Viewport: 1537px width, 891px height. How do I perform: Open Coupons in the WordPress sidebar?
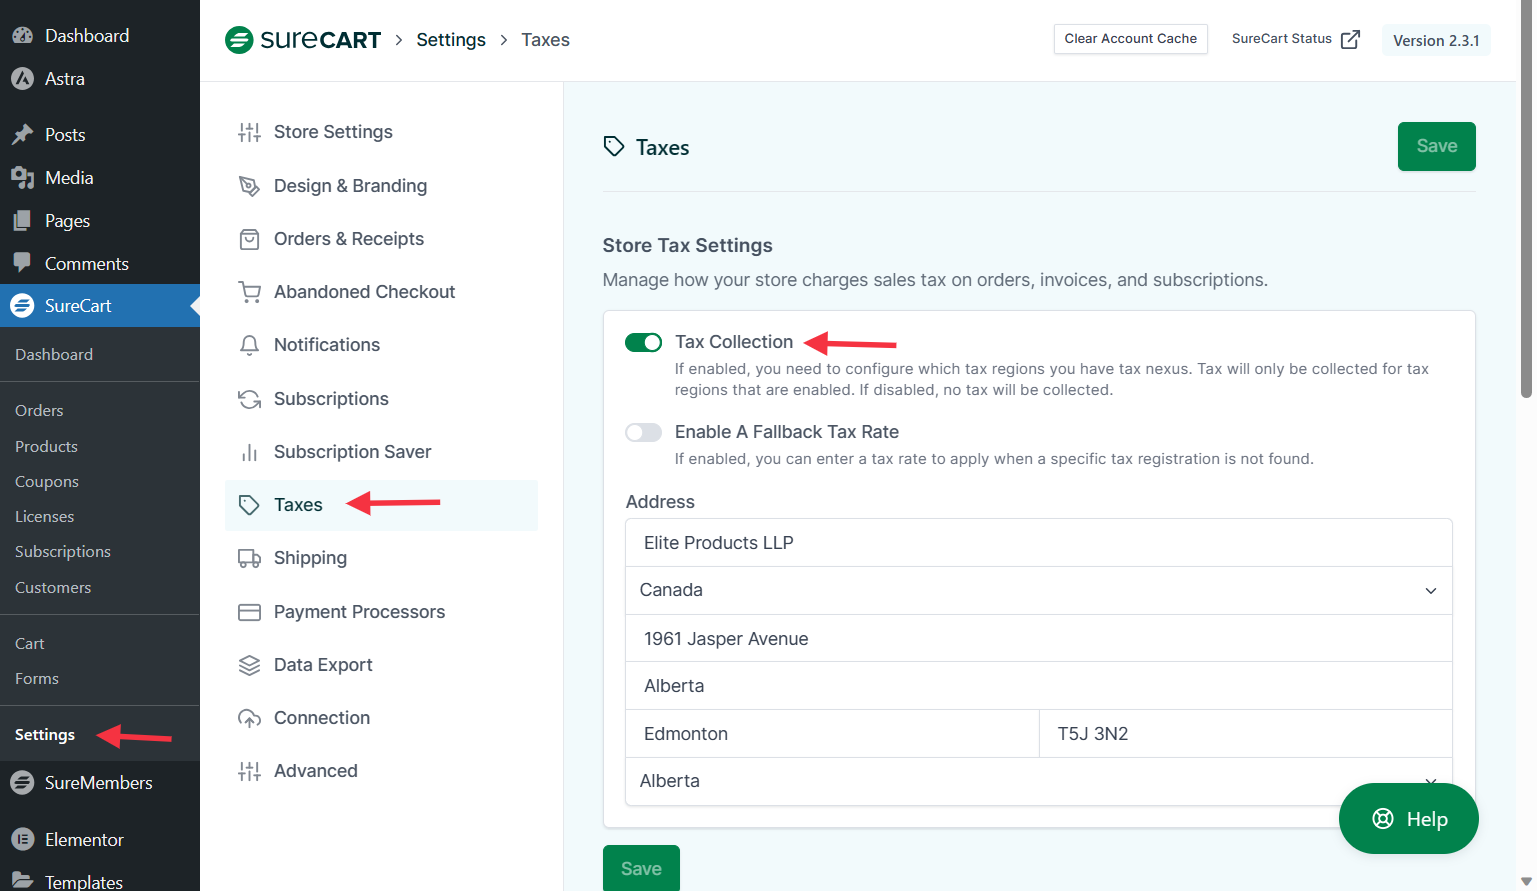(47, 481)
